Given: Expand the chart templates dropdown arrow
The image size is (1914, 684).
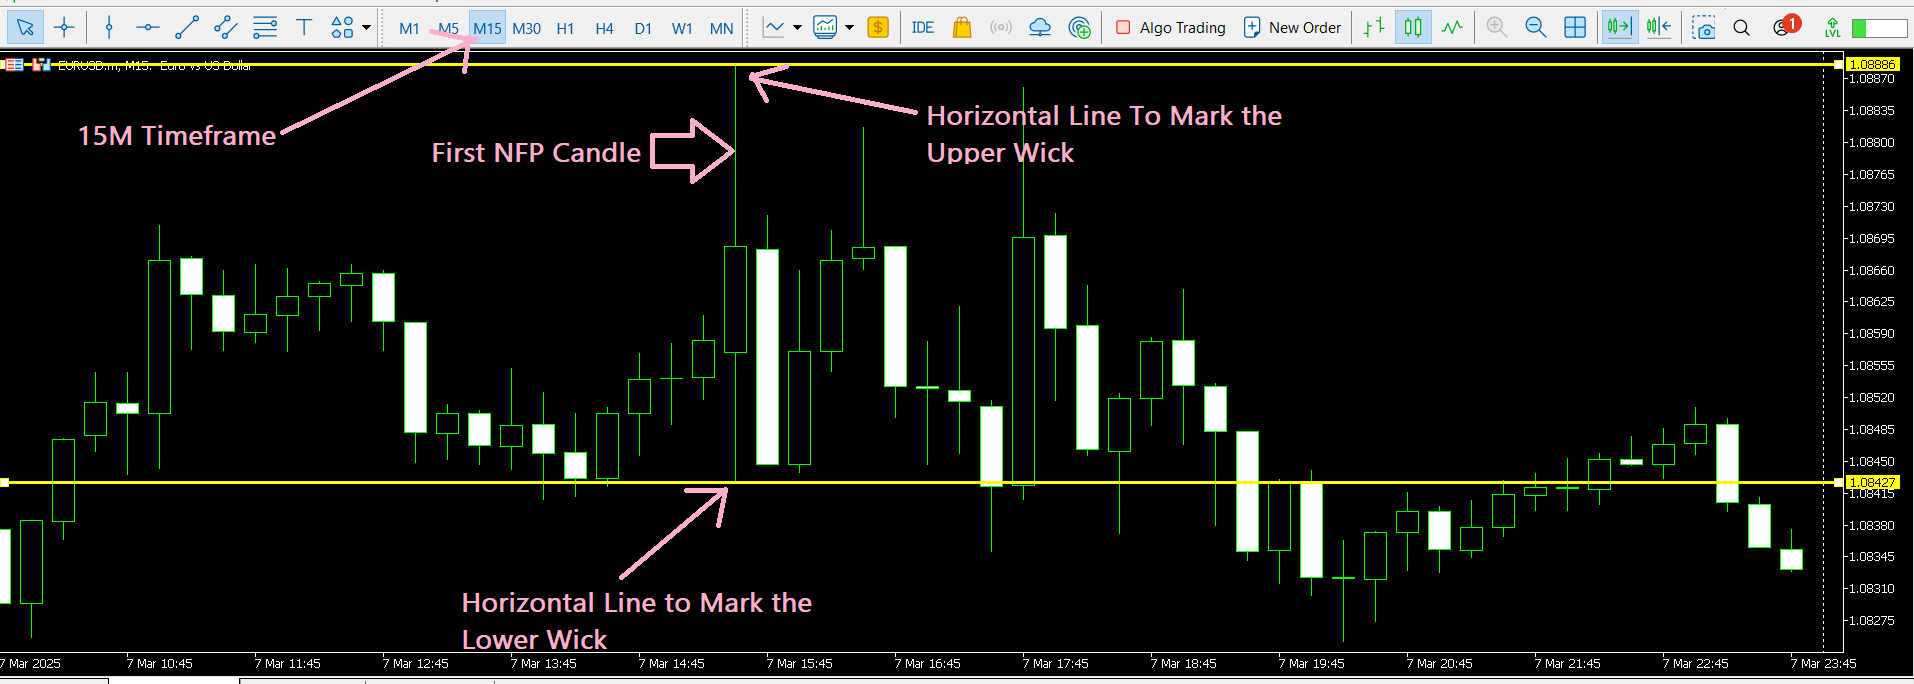Looking at the screenshot, I should coord(849,28).
